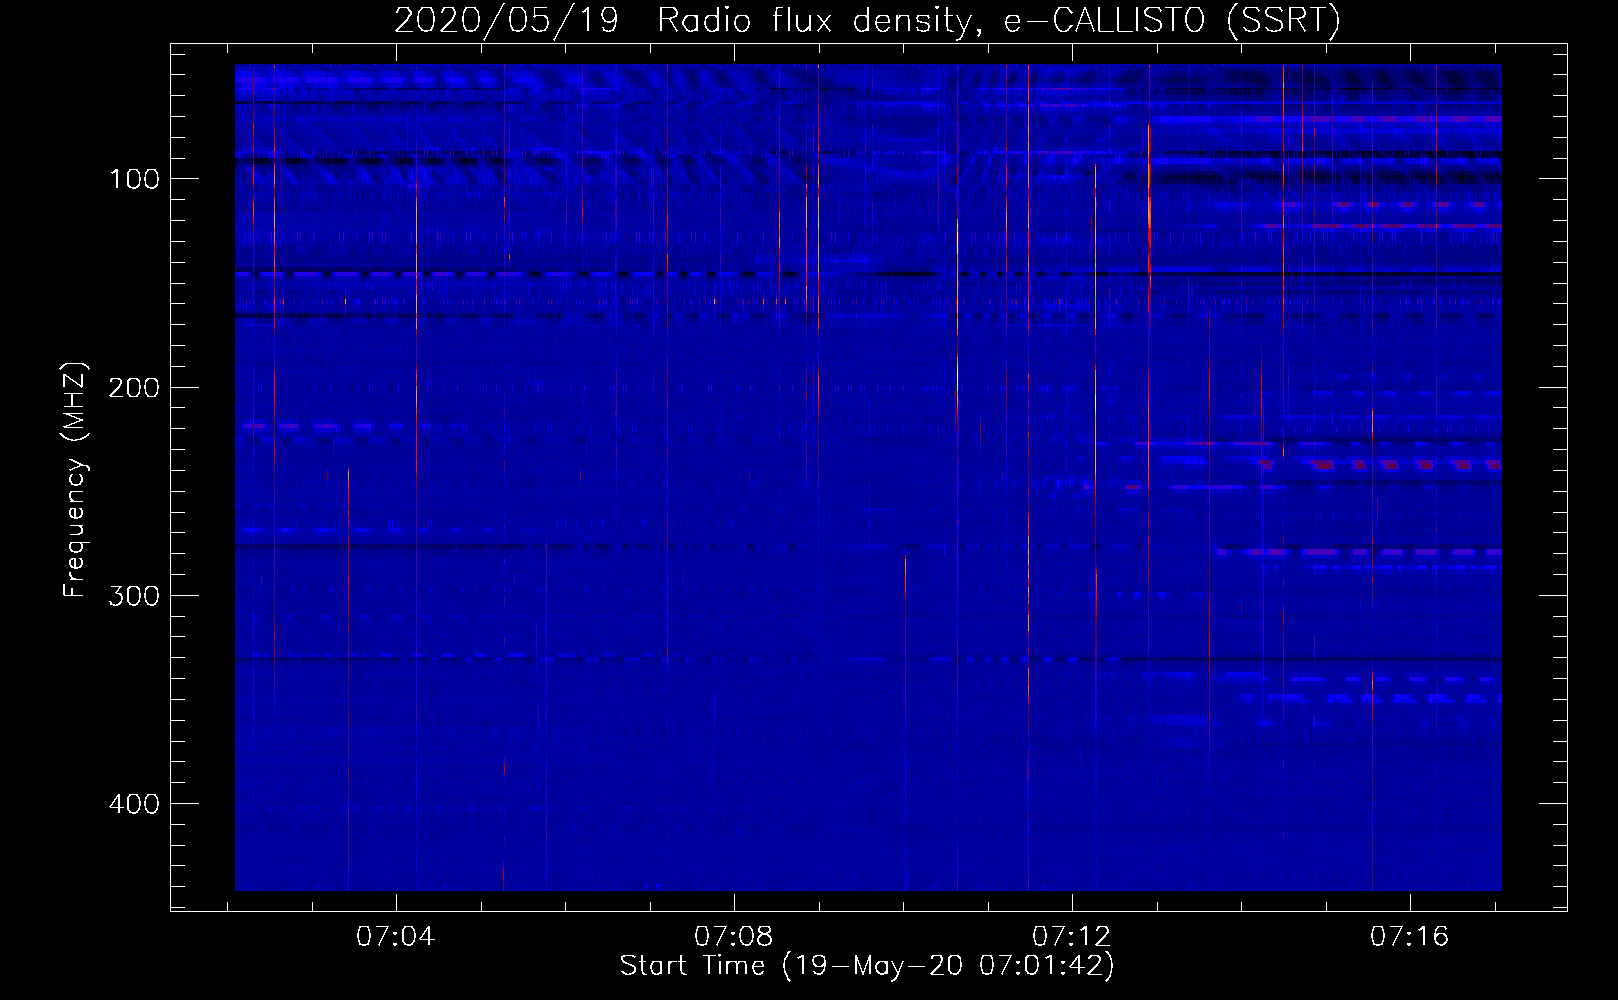Screen dimensions: 1618x1000
Task: Click the 100 frequency tick label
Action: coord(135,179)
